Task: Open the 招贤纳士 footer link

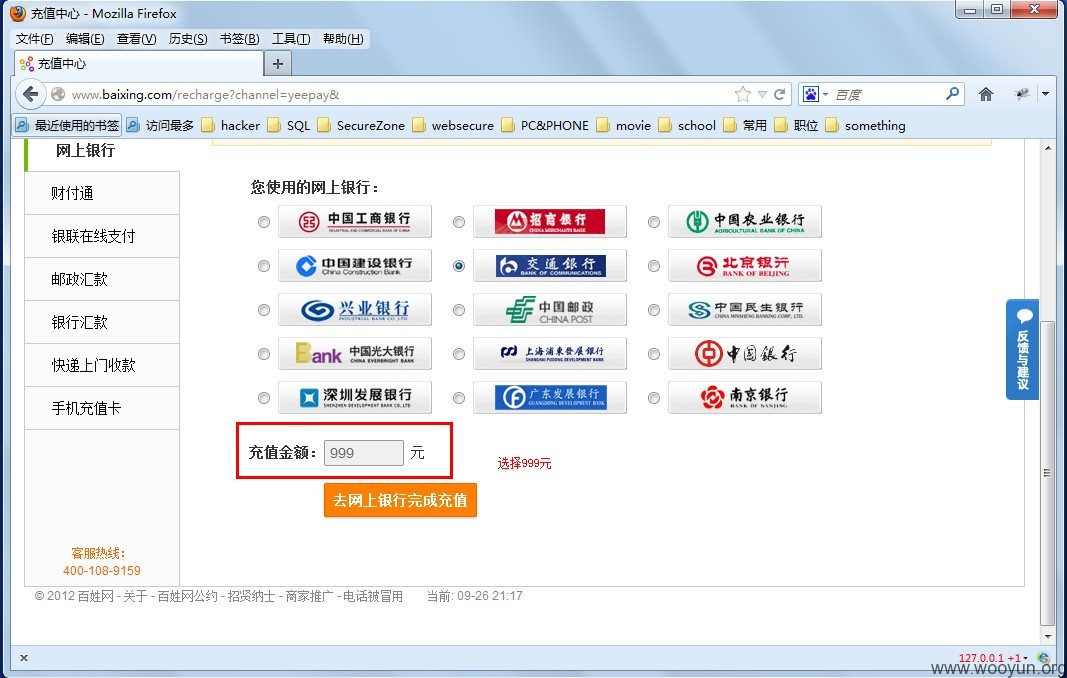Action: pos(251,596)
